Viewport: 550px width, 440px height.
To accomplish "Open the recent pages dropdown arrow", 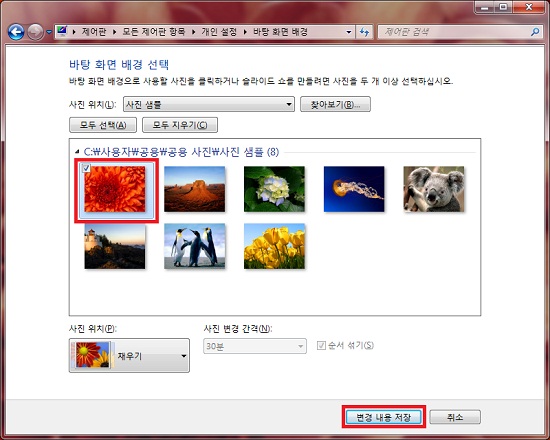I will click(49, 33).
